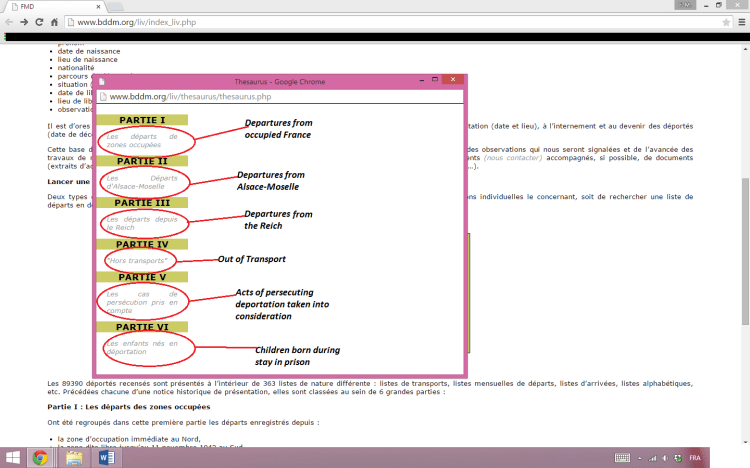Click the page icon in main address bar

click(71, 22)
